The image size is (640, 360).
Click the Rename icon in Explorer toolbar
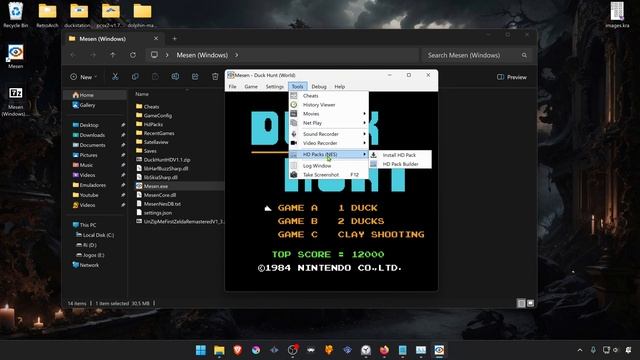pos(175,77)
